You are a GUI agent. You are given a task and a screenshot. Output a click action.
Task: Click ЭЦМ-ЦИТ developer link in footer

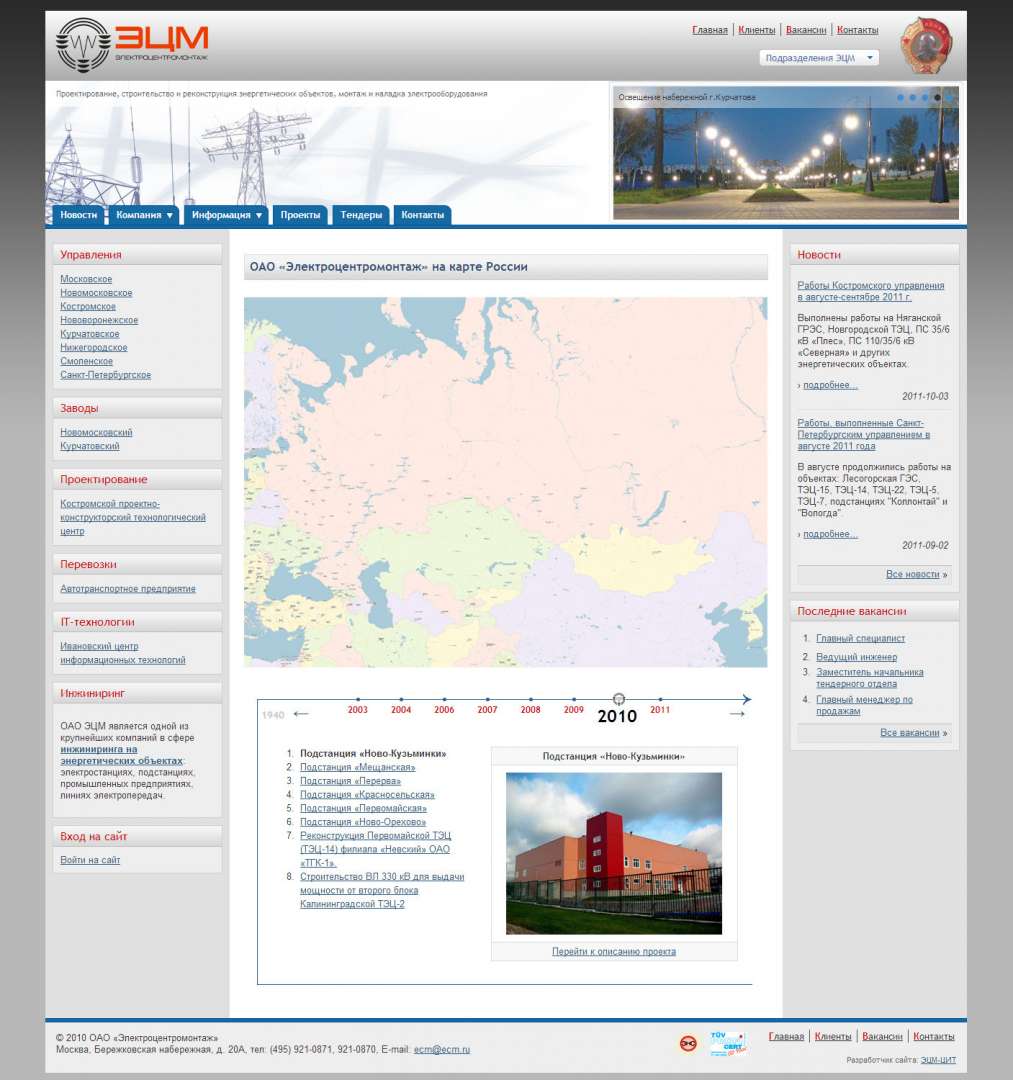coord(938,1060)
